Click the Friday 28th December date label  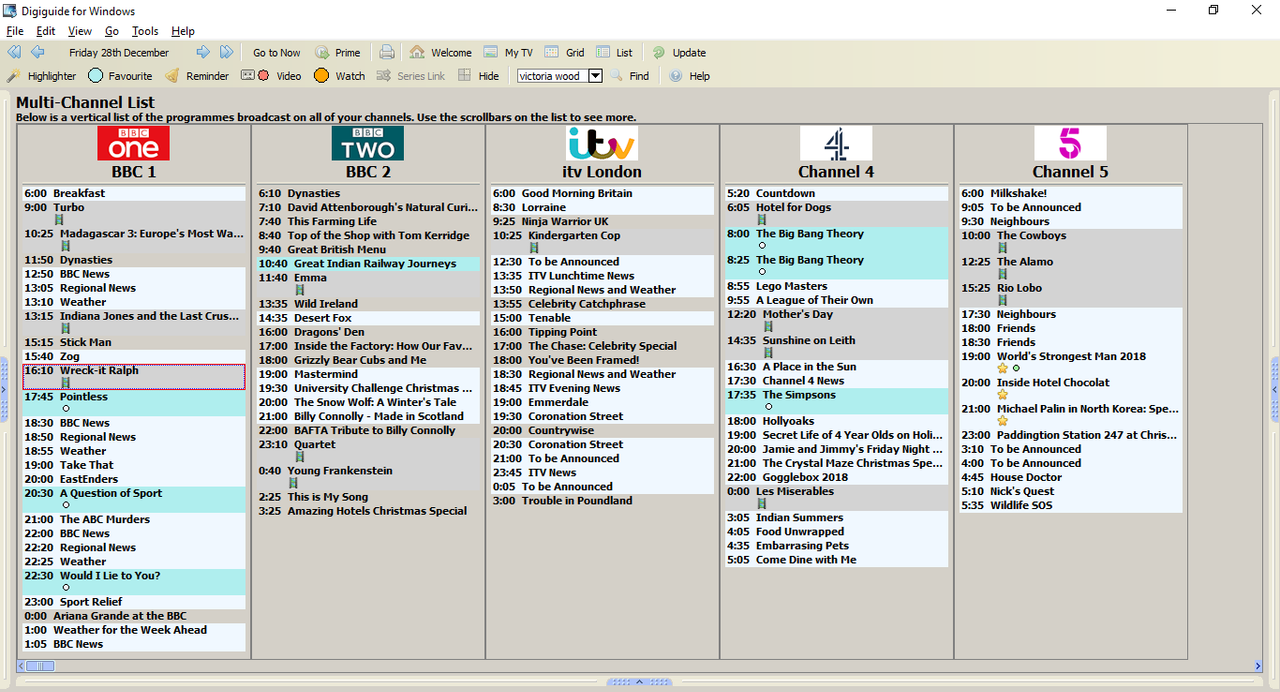(119, 53)
